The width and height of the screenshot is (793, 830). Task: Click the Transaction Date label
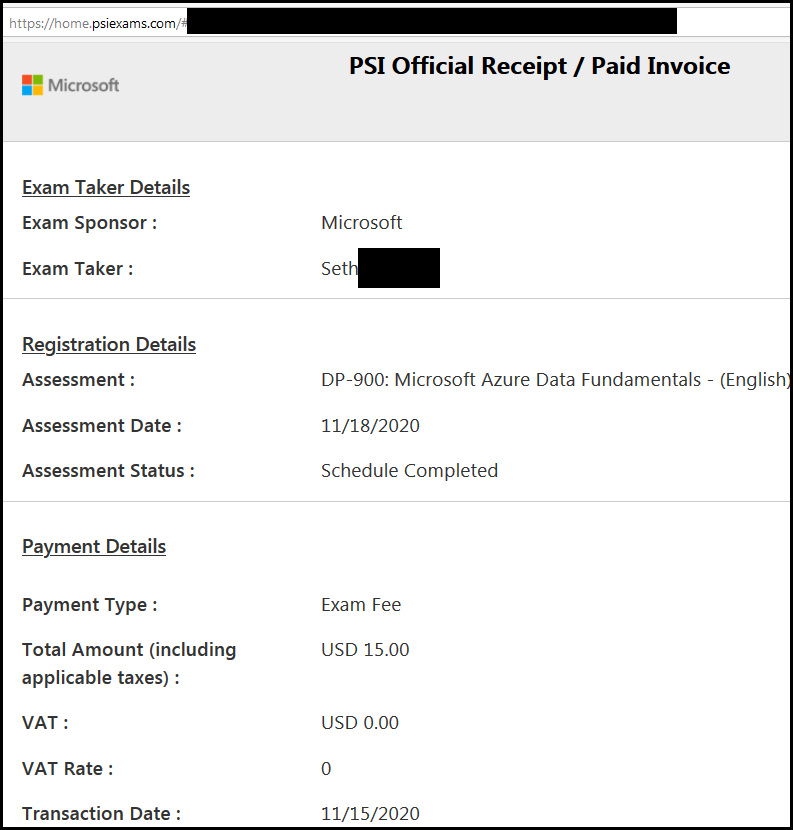pos(101,814)
